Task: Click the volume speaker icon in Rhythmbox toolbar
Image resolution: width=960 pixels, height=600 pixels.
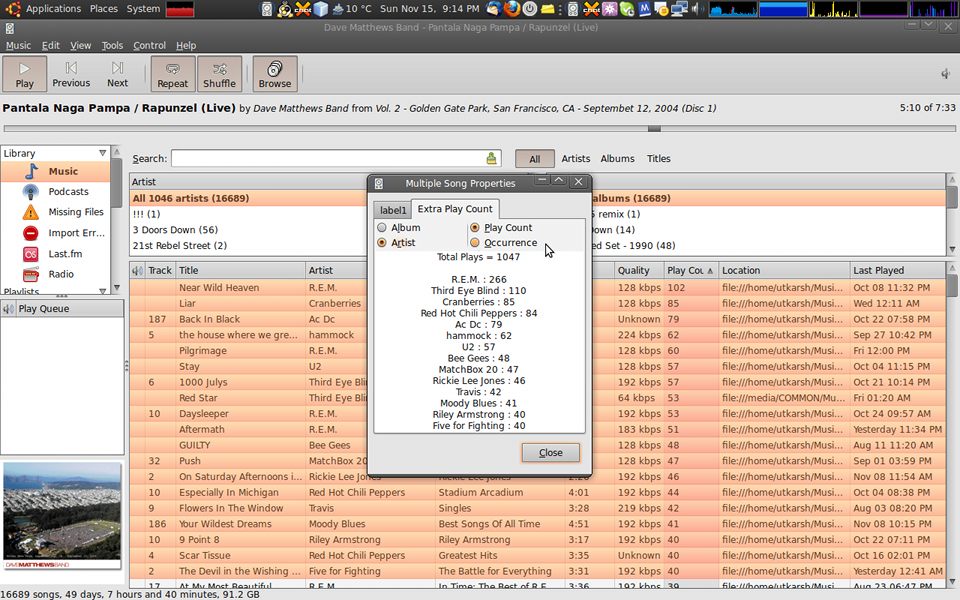Action: pyautogui.click(x=945, y=74)
